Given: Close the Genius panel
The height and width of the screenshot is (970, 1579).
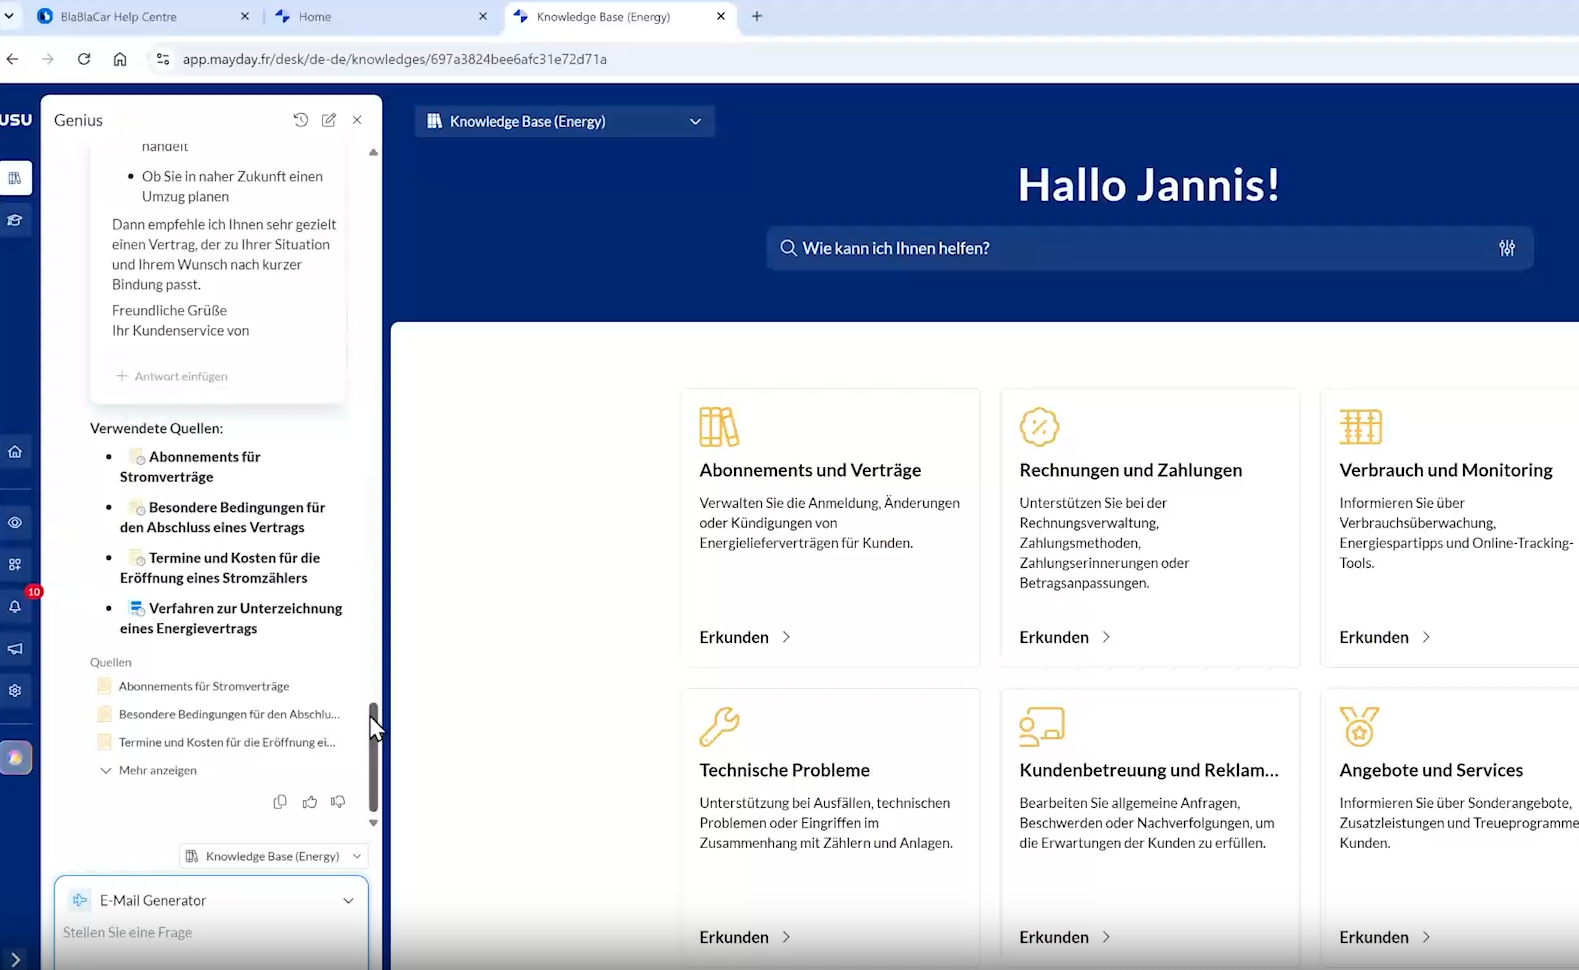Looking at the screenshot, I should coord(357,120).
